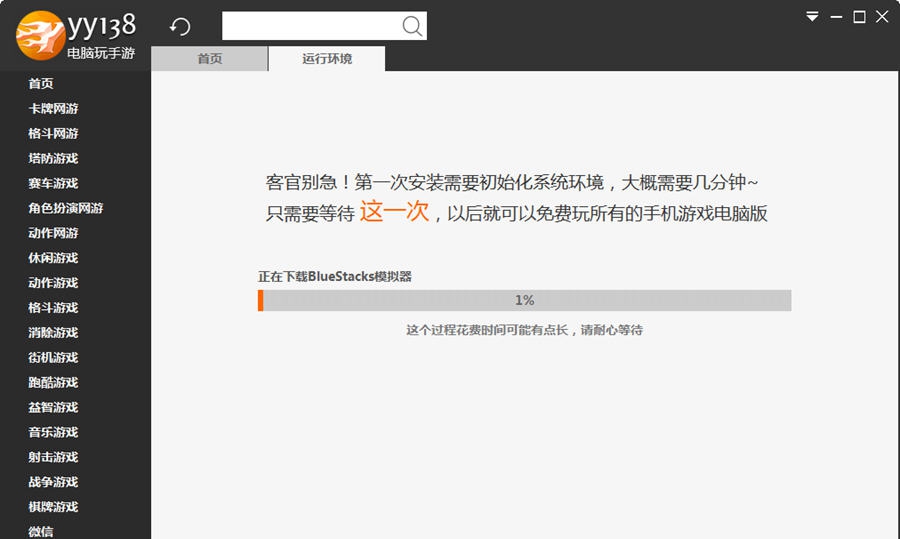Click the orange 这一次 text
Image resolution: width=900 pixels, height=539 pixels.
394,211
